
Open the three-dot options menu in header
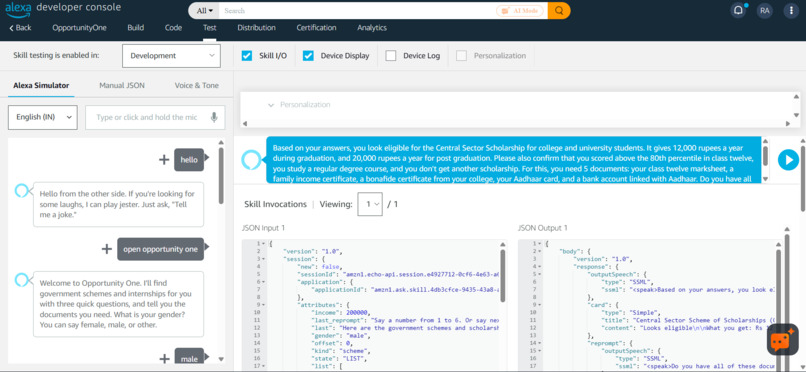(x=791, y=11)
